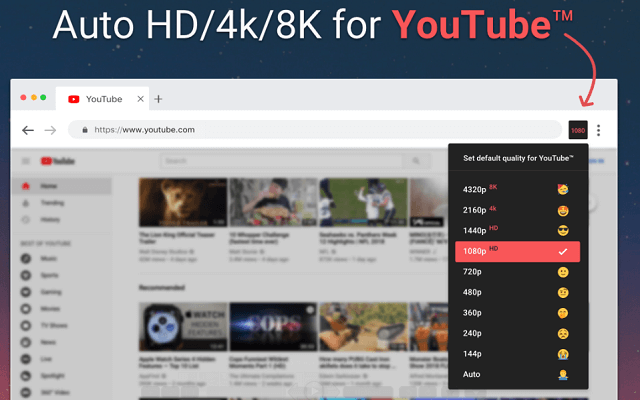Set default quality to 480p
This screenshot has width=640, height=400.
pyautogui.click(x=517, y=292)
